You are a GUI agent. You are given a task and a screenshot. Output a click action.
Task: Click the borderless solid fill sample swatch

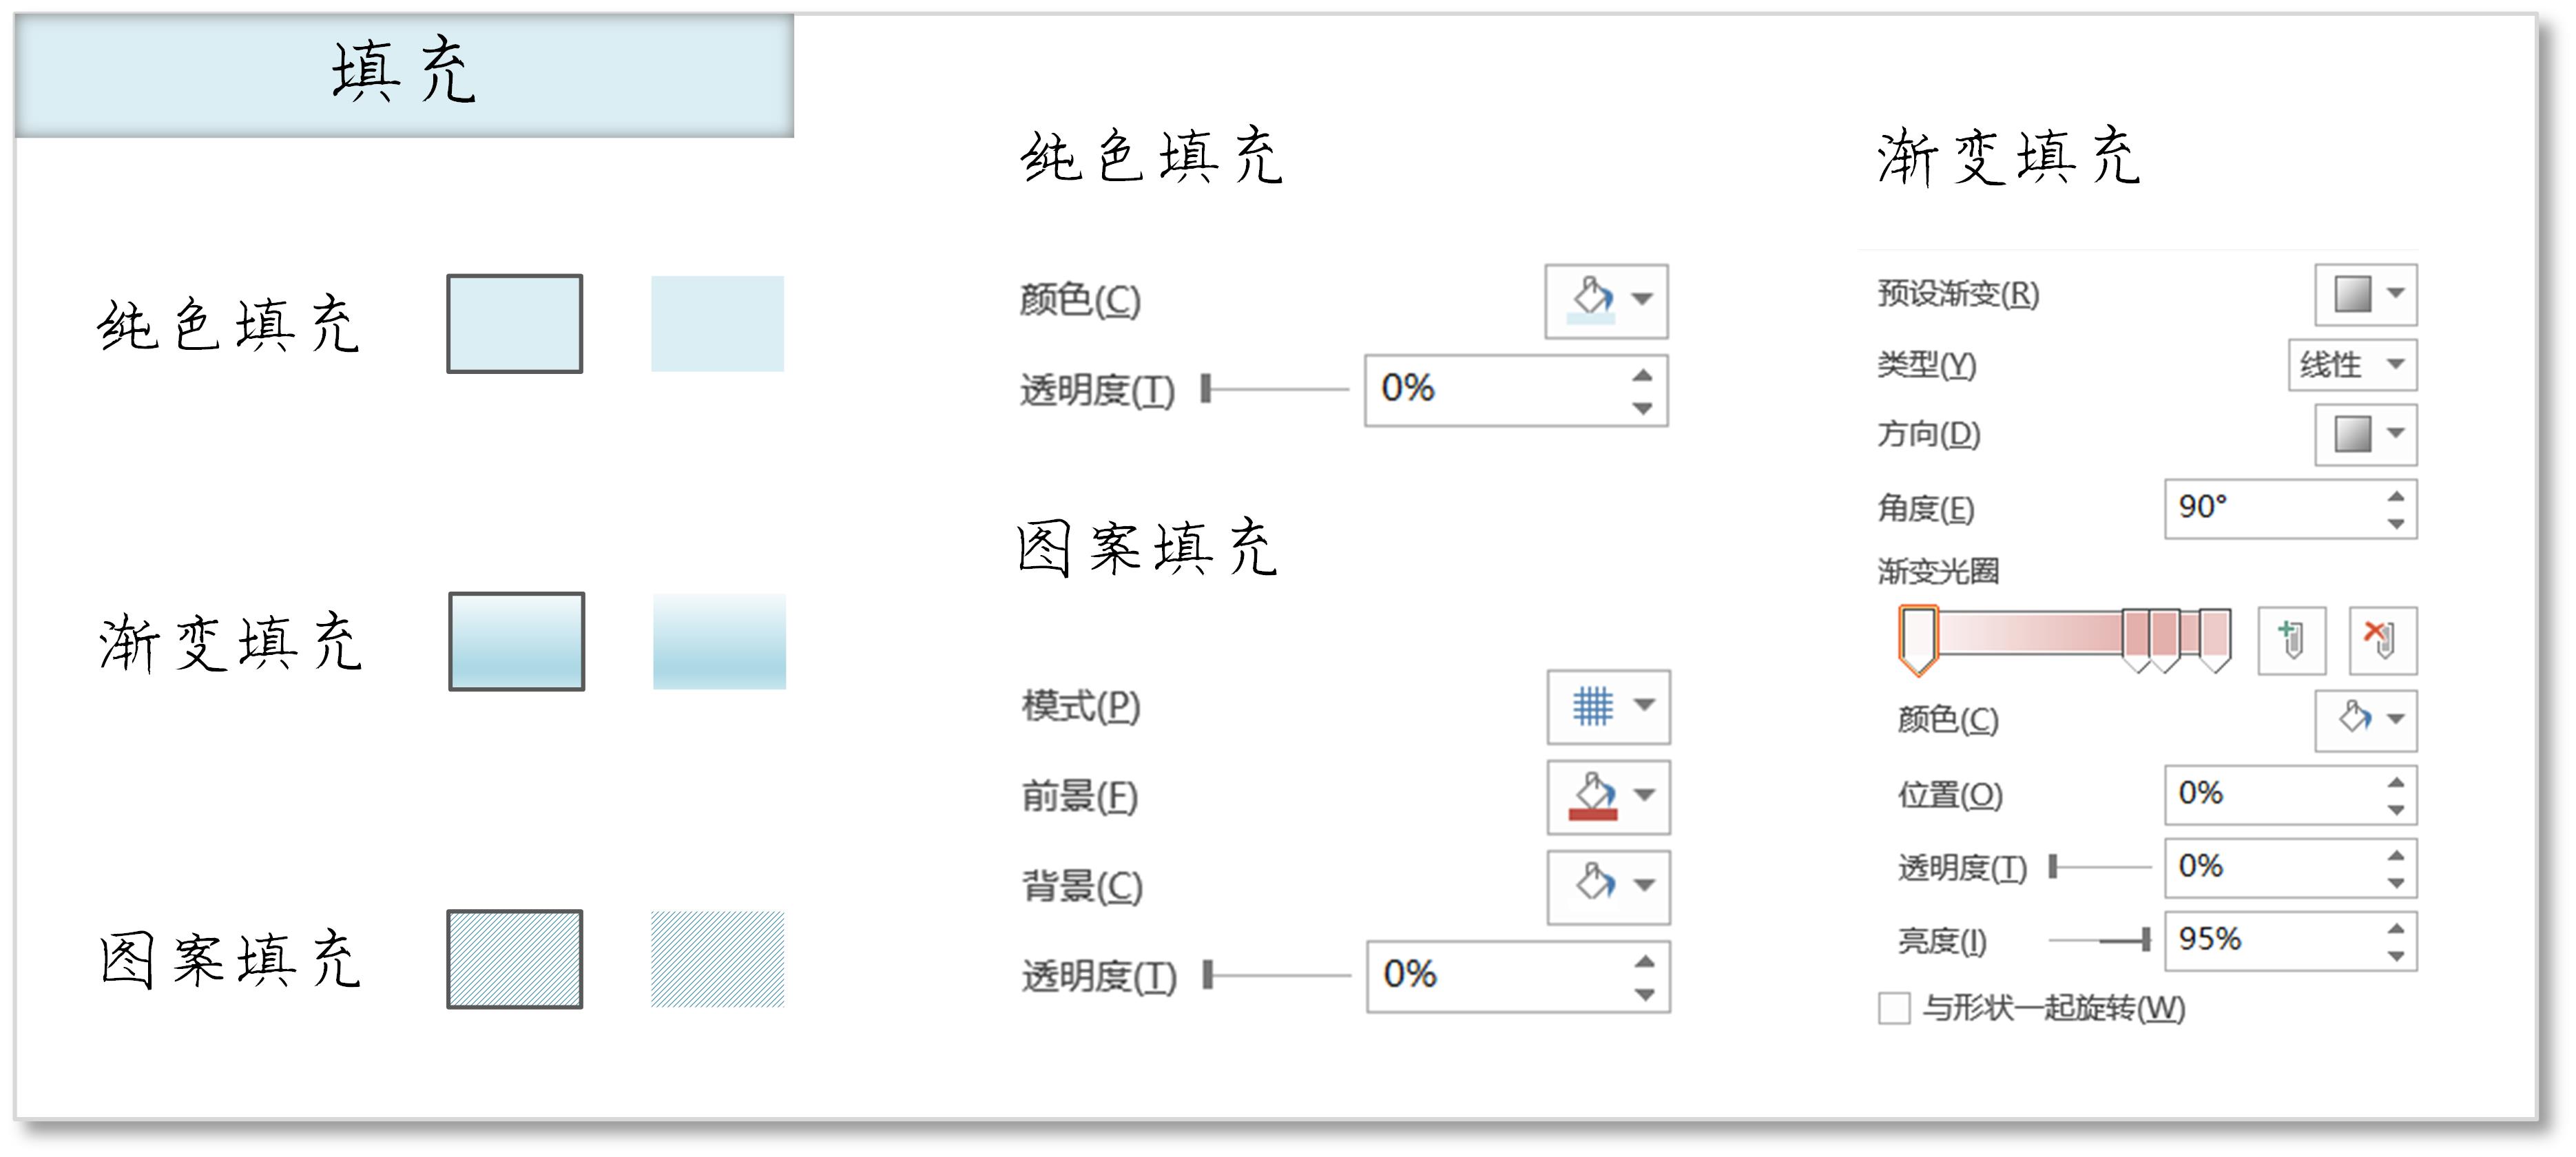717,324
